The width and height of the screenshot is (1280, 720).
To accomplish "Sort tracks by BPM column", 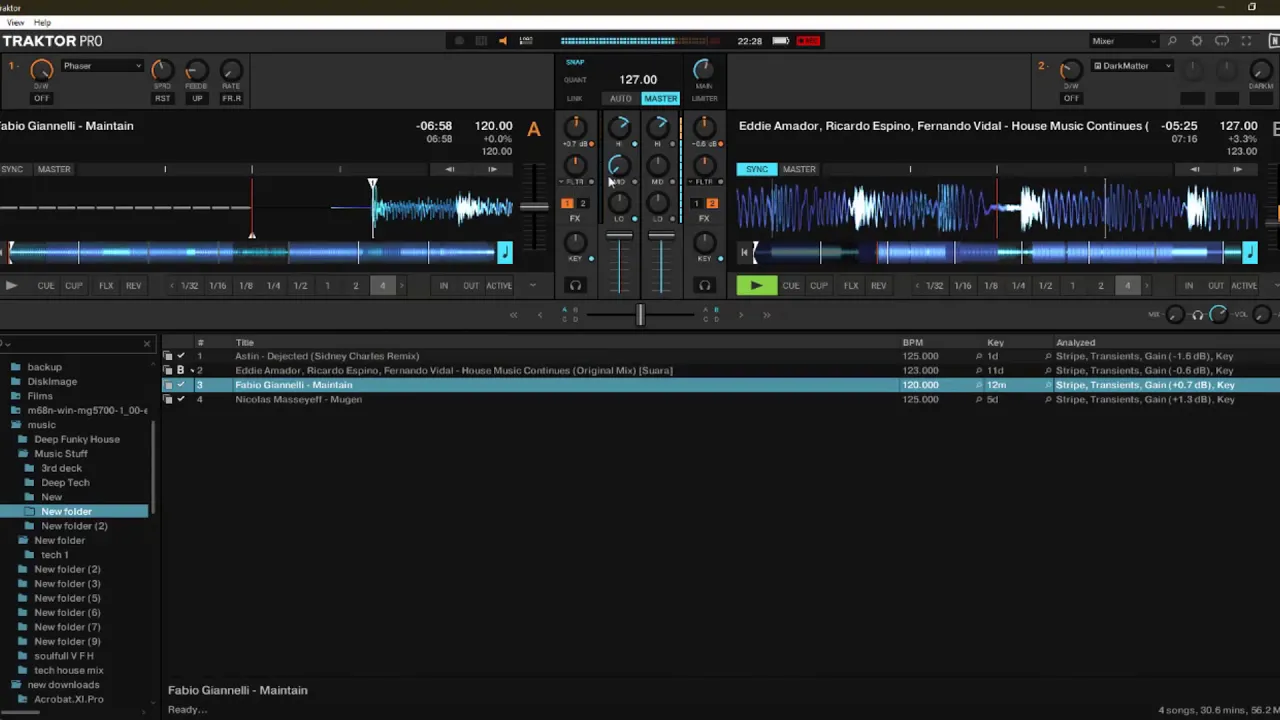I will [912, 343].
